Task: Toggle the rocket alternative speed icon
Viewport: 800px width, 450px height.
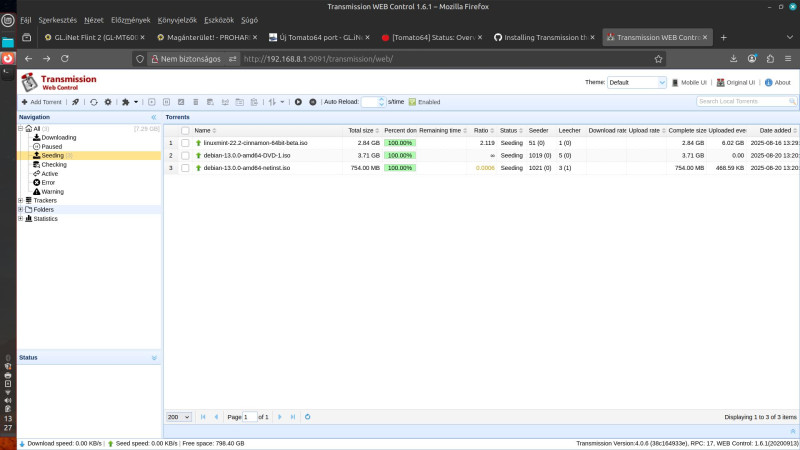Action: tap(76, 102)
